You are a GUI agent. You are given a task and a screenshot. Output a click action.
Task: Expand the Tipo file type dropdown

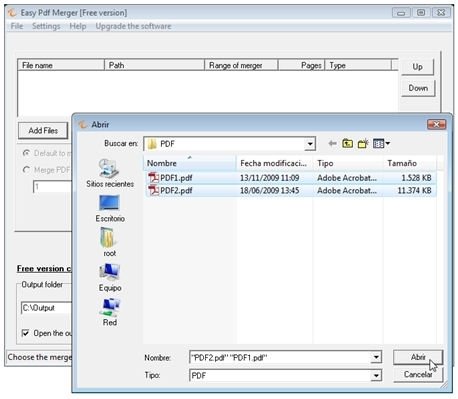376,376
